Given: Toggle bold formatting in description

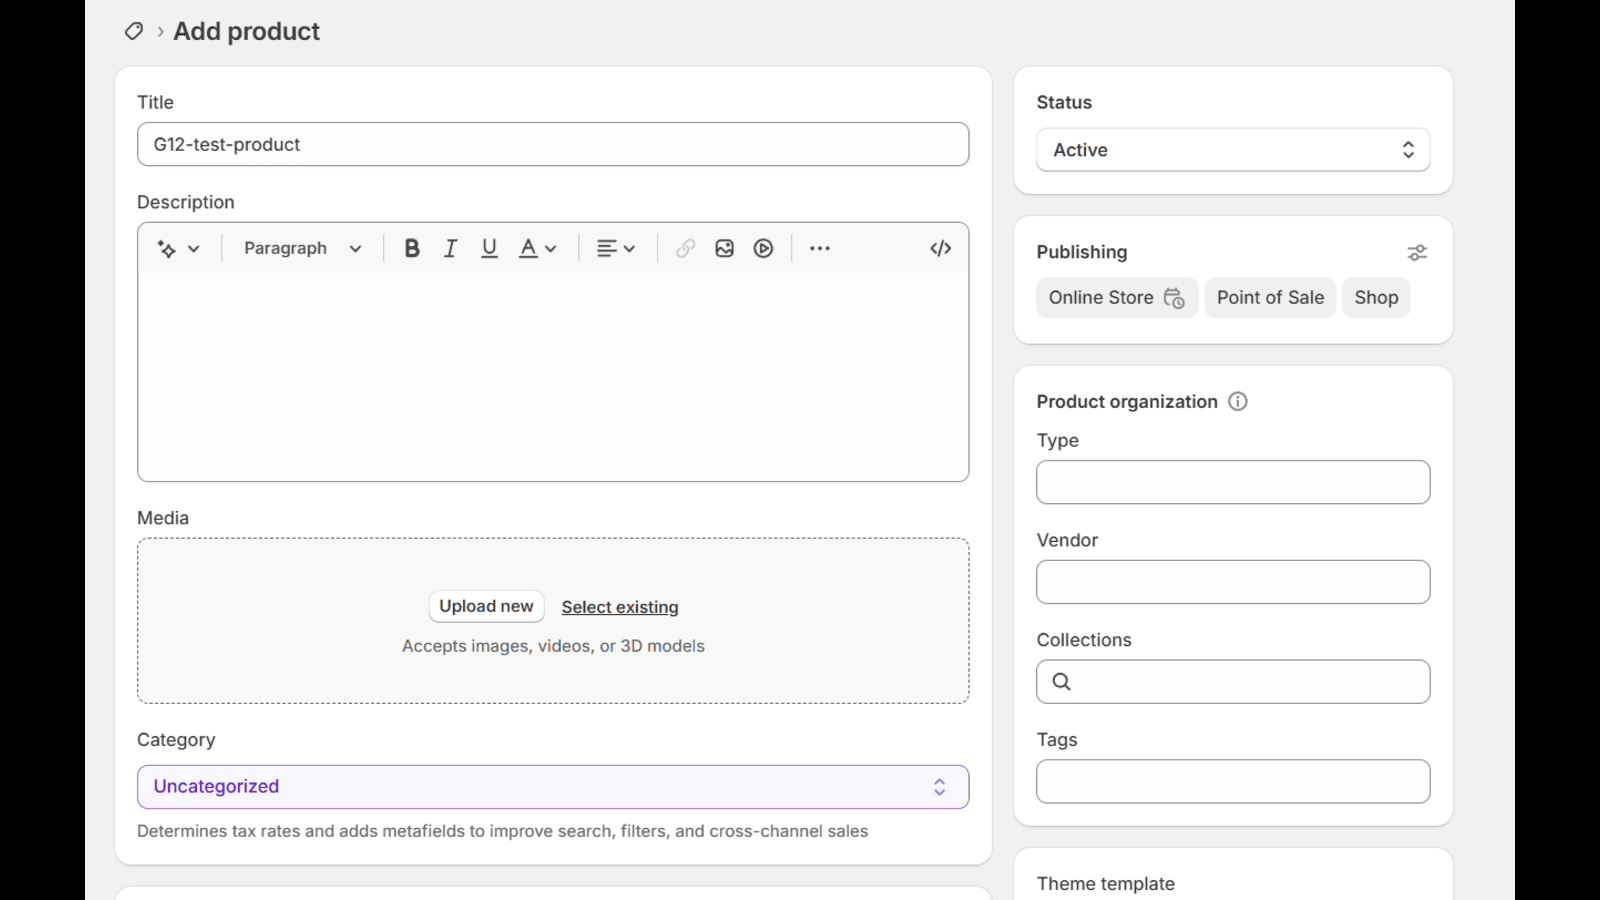Looking at the screenshot, I should tap(411, 249).
